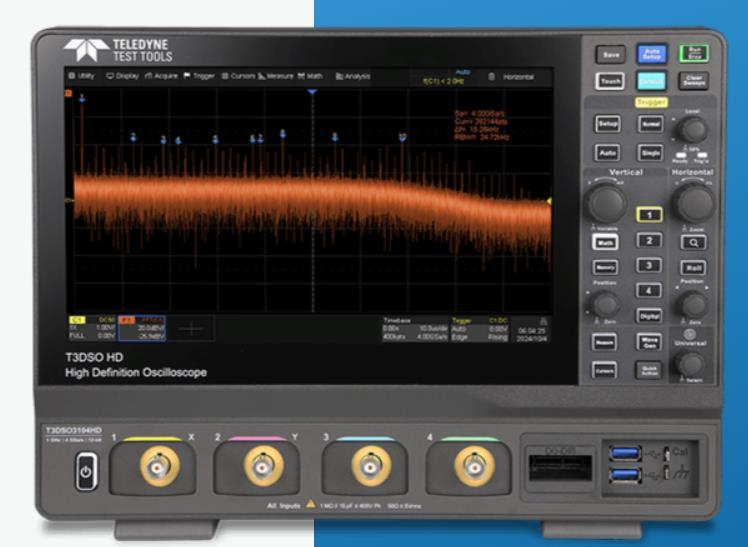This screenshot has width=748, height=547.
Task: Touch the lower front USB port
Action: pyautogui.click(x=624, y=475)
